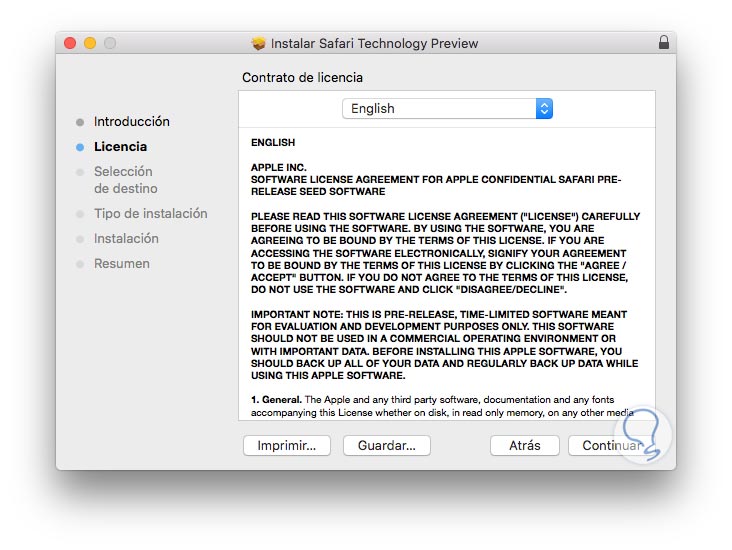
Task: Click the Selección de destino step
Action: coord(126,180)
